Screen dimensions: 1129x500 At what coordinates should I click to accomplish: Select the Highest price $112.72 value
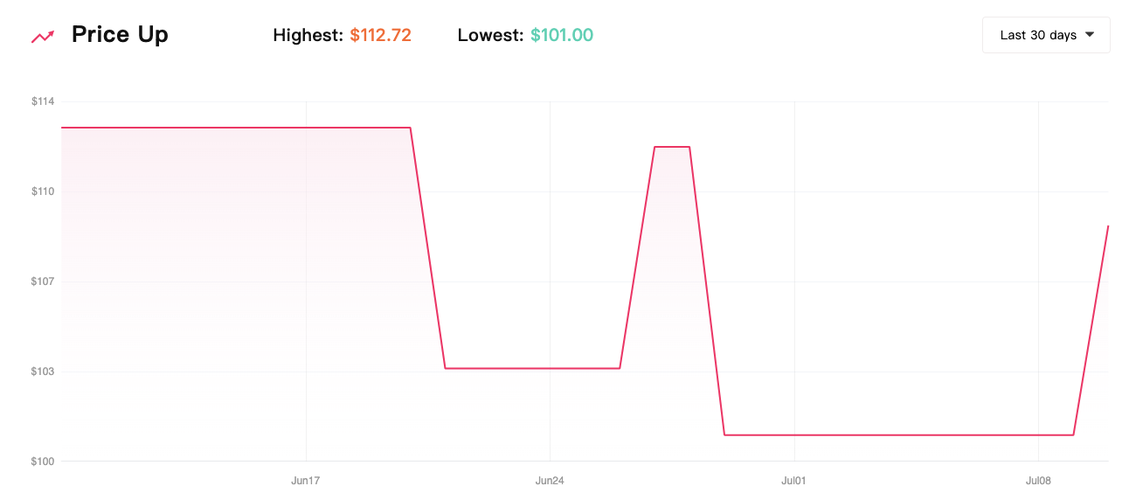pos(381,35)
